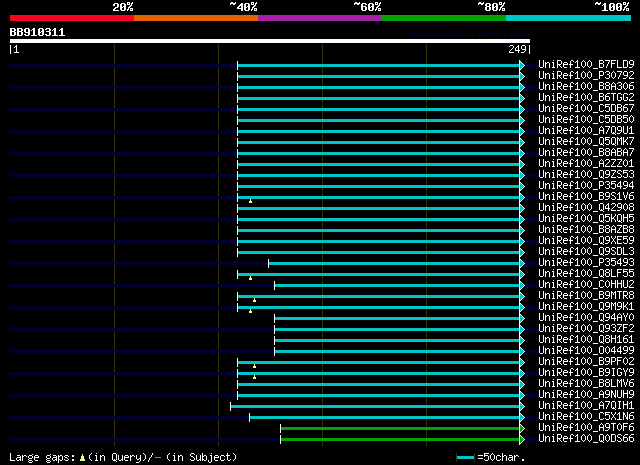Select the UniRef100_P35494 label
The image size is (640, 465).
click(x=586, y=185)
